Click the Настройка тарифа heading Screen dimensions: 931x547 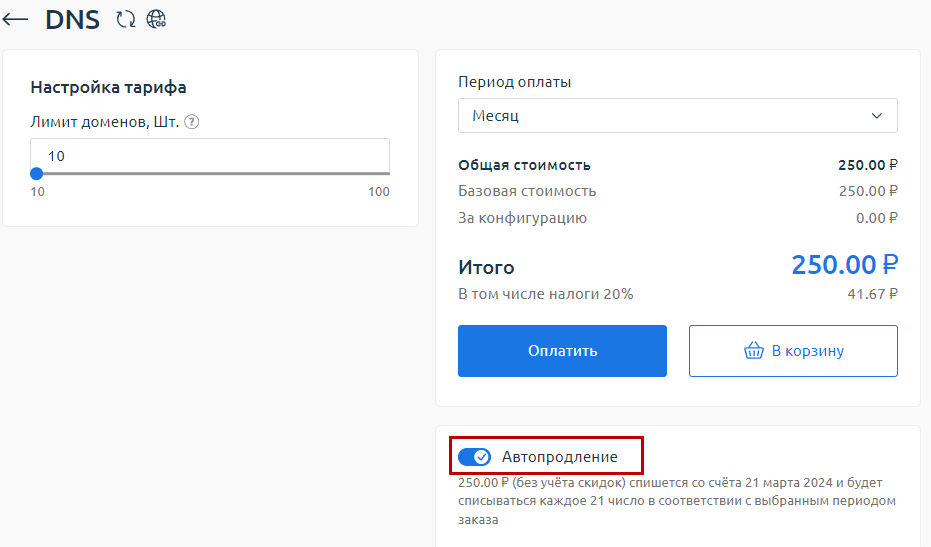[108, 87]
